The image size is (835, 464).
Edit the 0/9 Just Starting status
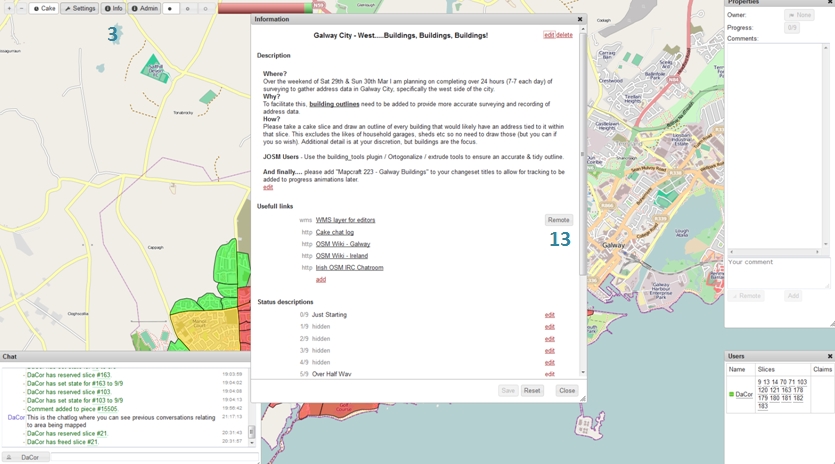click(x=550, y=315)
